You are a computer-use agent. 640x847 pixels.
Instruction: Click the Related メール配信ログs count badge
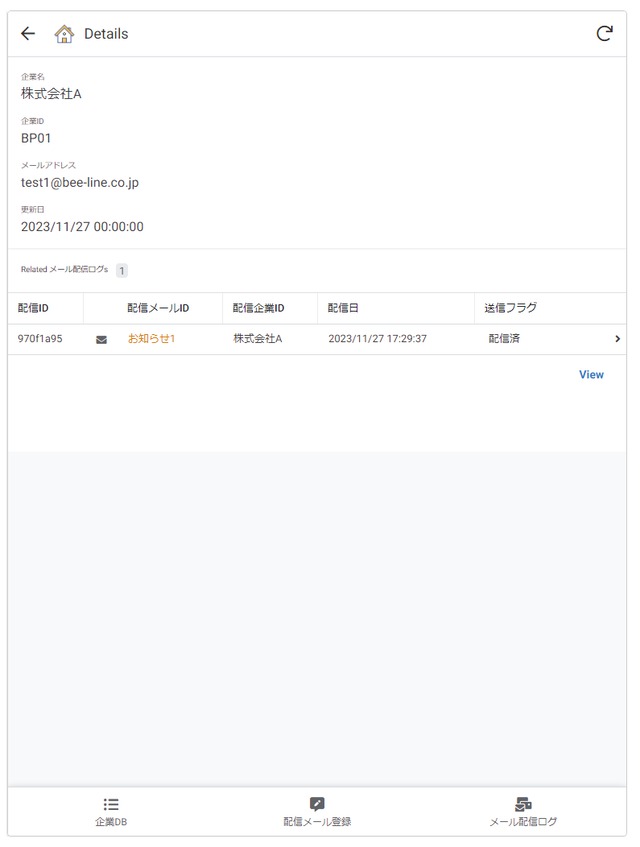(x=122, y=271)
